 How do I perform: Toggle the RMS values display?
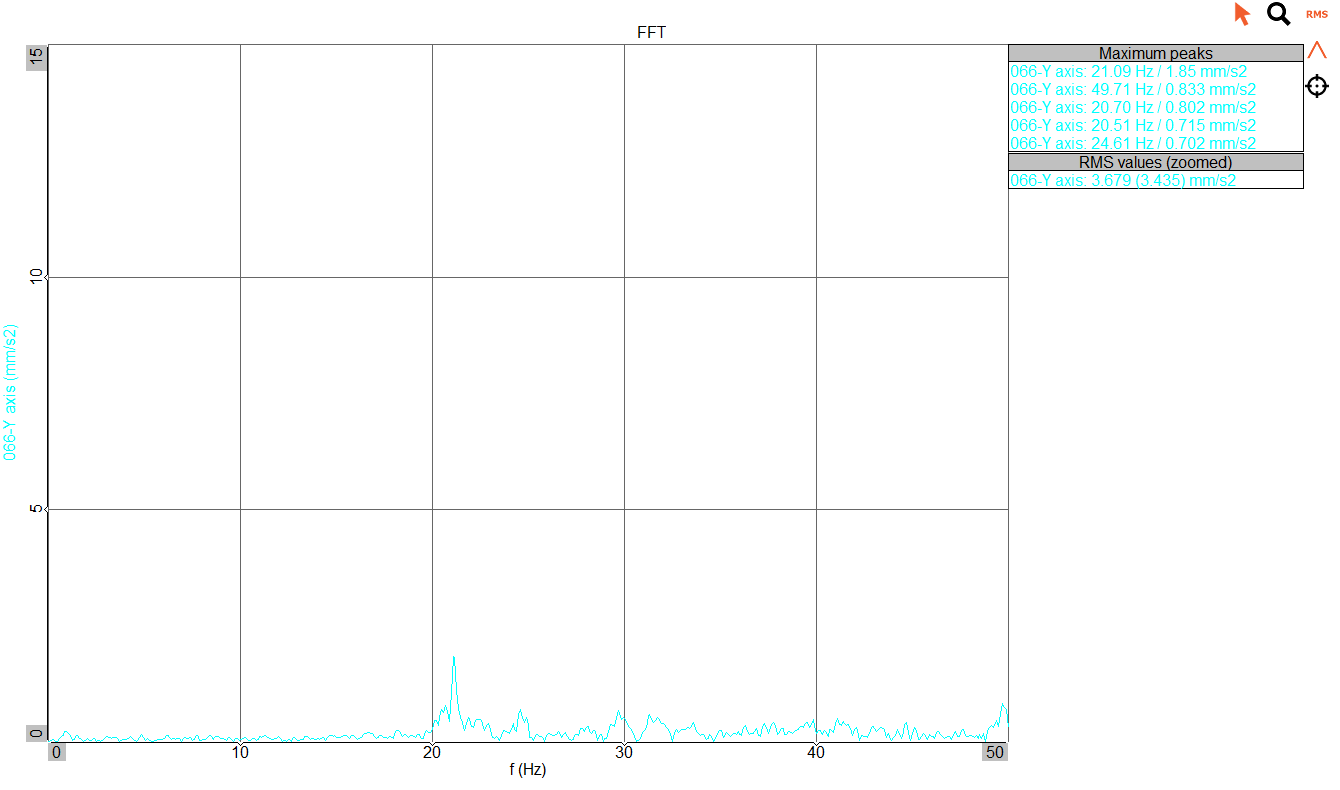coord(1316,14)
